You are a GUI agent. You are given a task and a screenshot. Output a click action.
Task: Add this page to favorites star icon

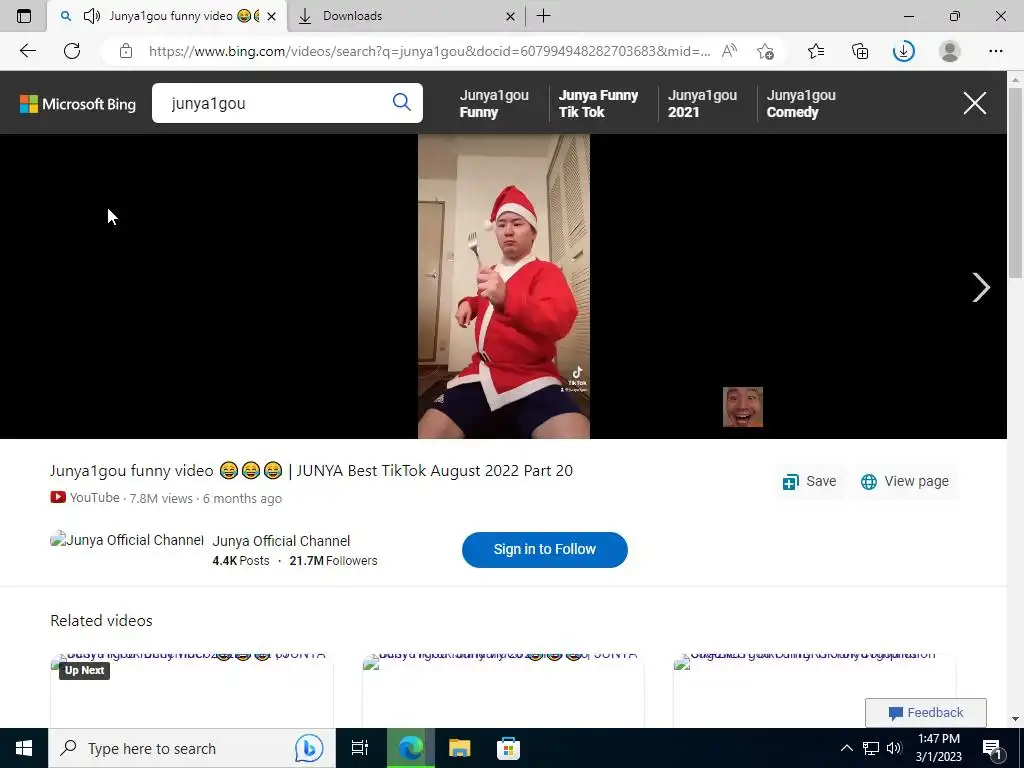(765, 51)
